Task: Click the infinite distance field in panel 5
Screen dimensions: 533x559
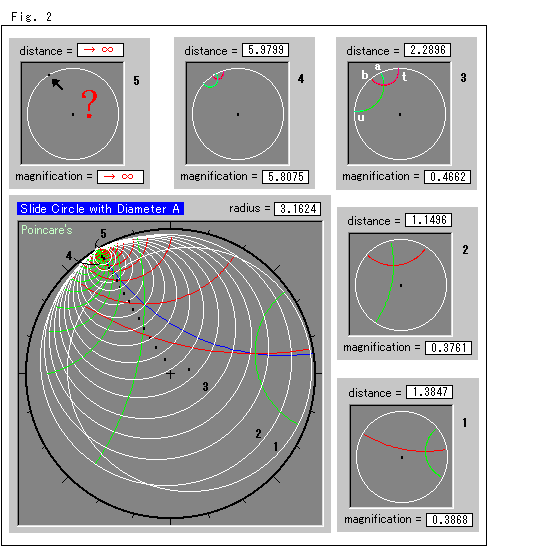Action: point(101,50)
